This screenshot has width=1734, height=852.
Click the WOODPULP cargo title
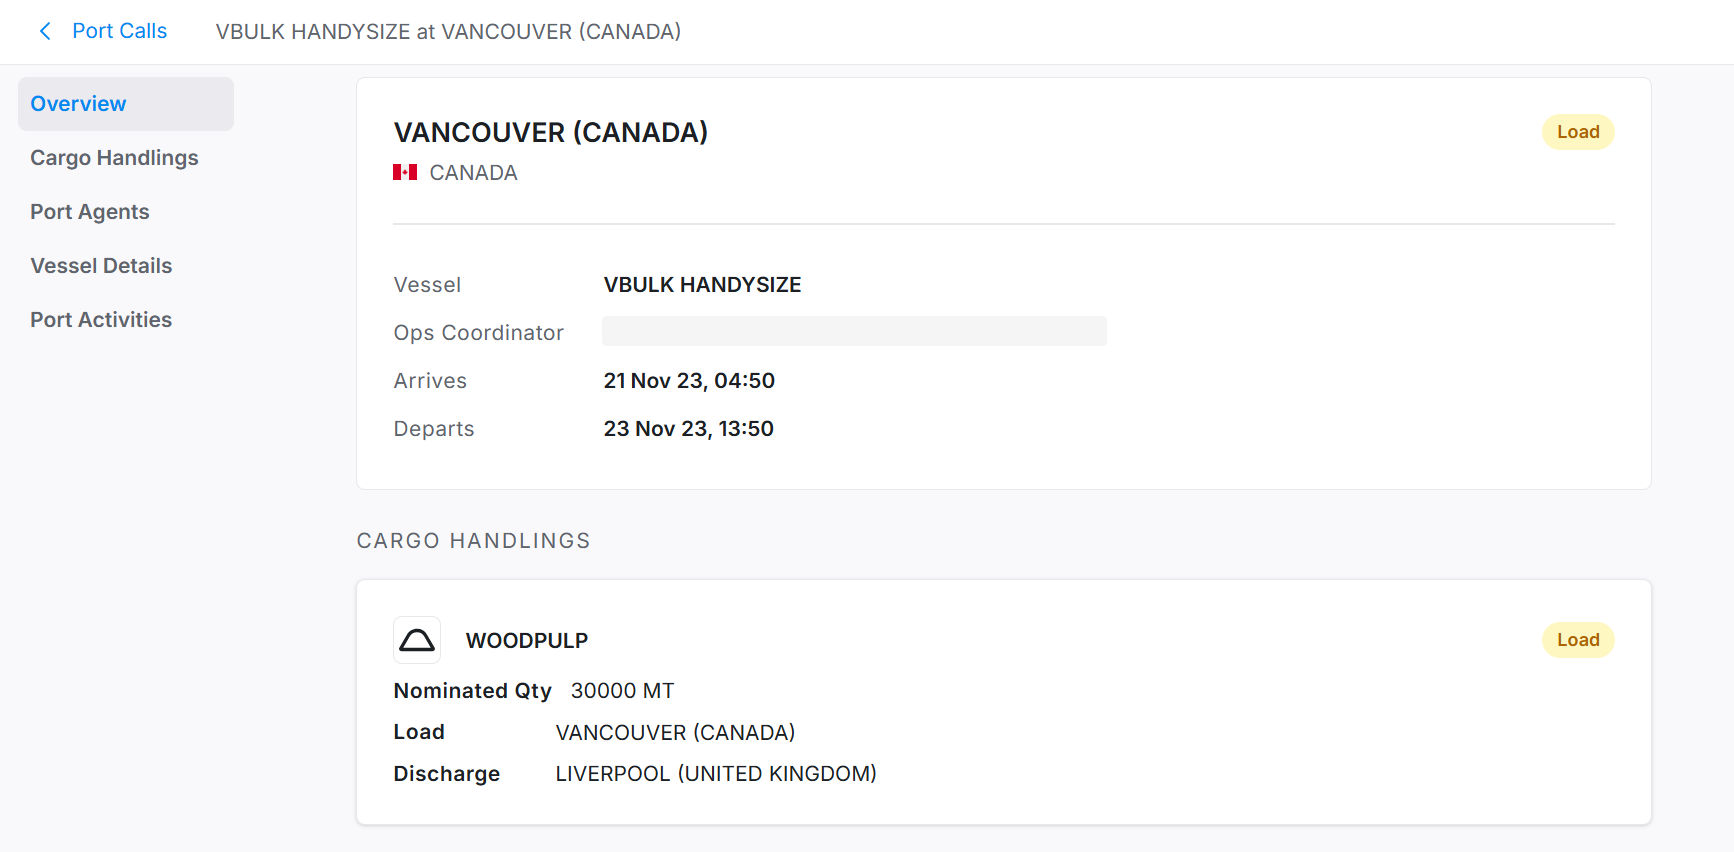coord(527,641)
